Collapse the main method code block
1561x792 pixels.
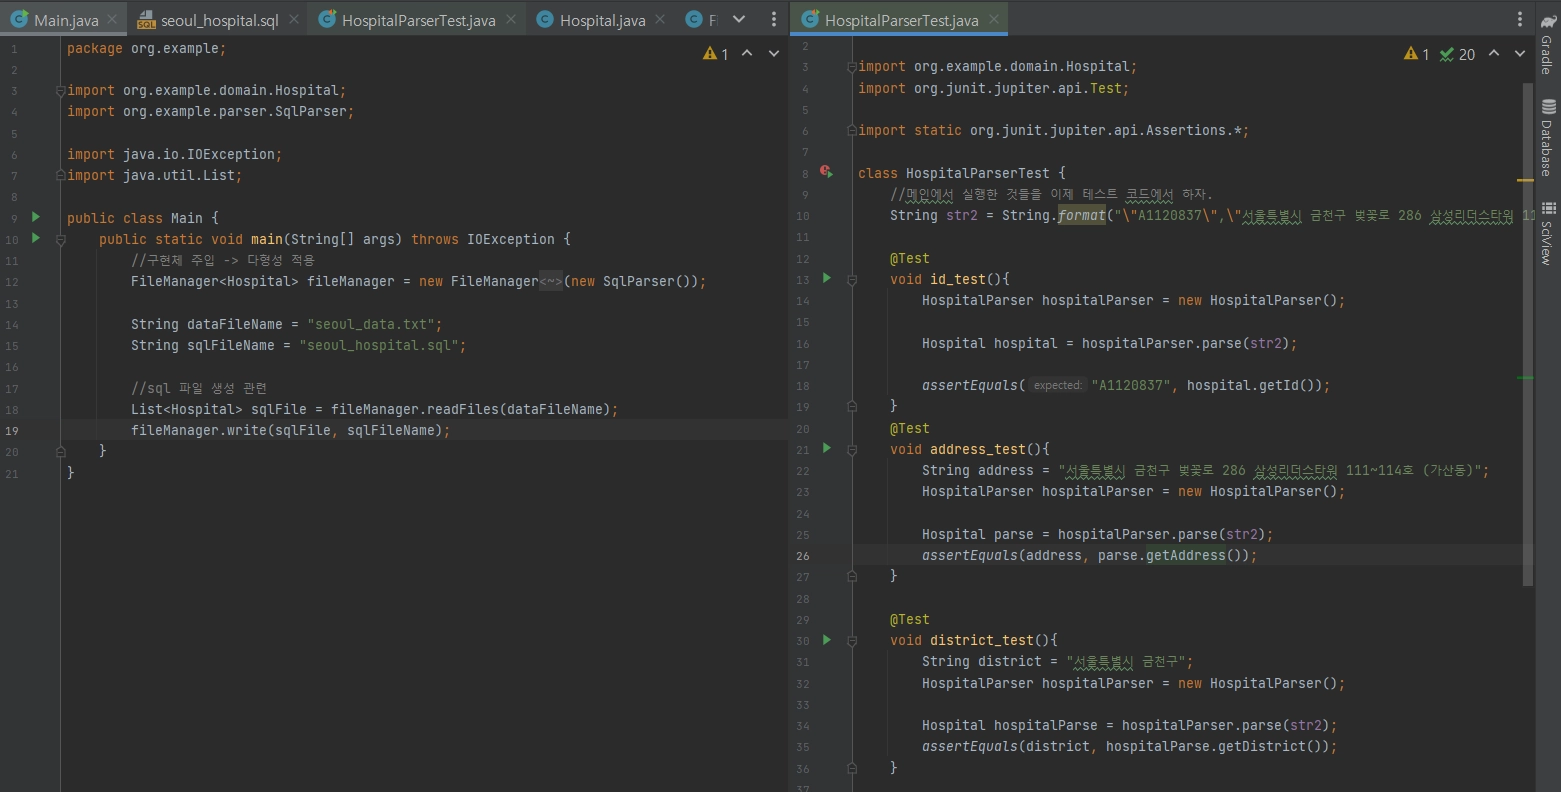coord(61,240)
